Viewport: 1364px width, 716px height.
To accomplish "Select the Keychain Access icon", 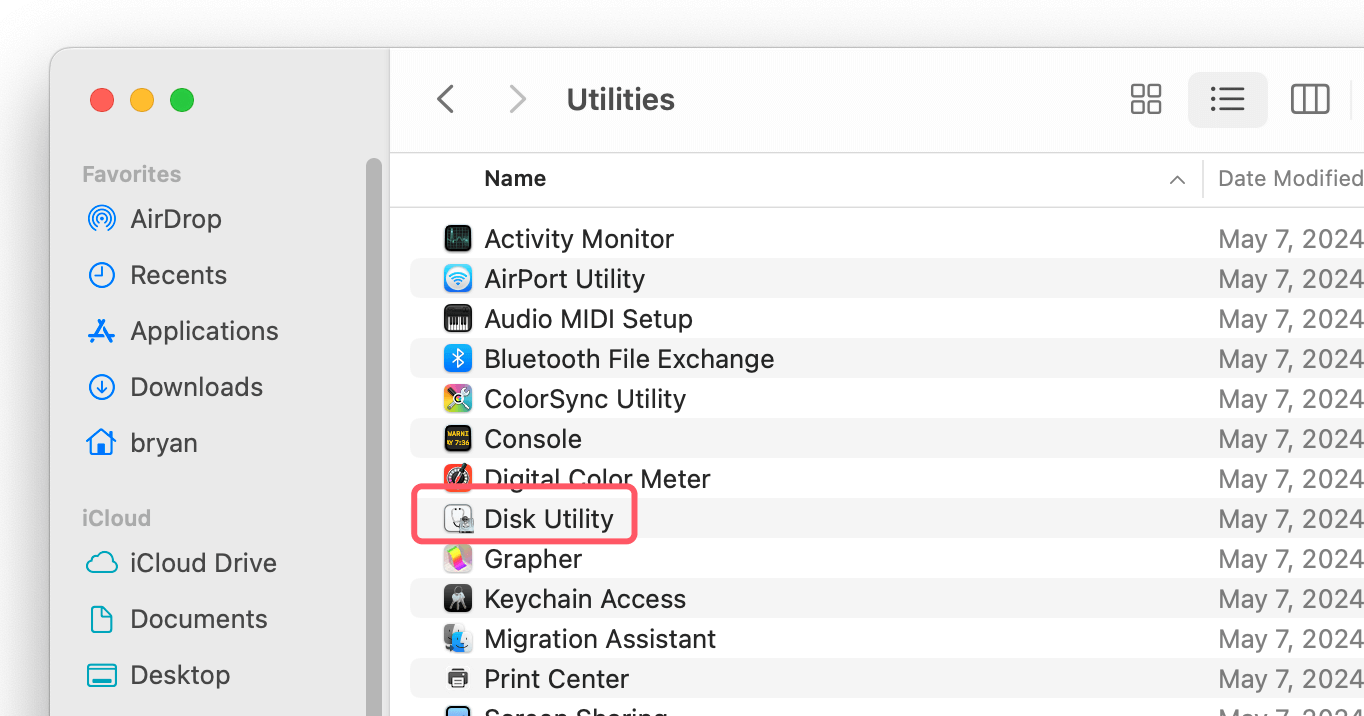I will (x=457, y=598).
